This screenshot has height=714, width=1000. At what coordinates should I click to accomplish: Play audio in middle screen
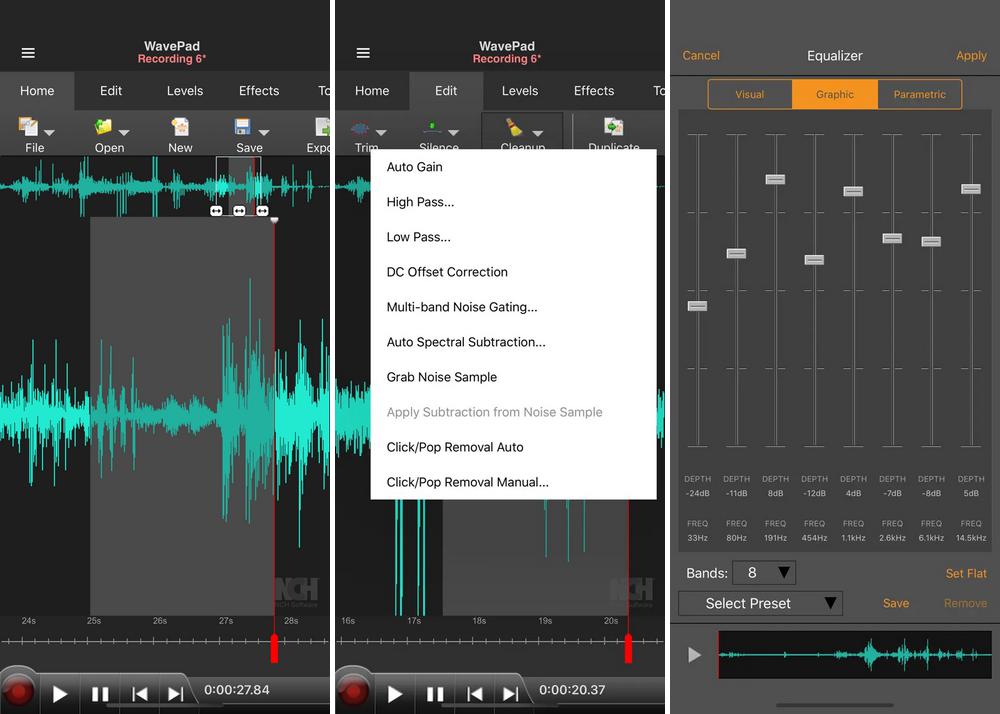pyautogui.click(x=394, y=694)
